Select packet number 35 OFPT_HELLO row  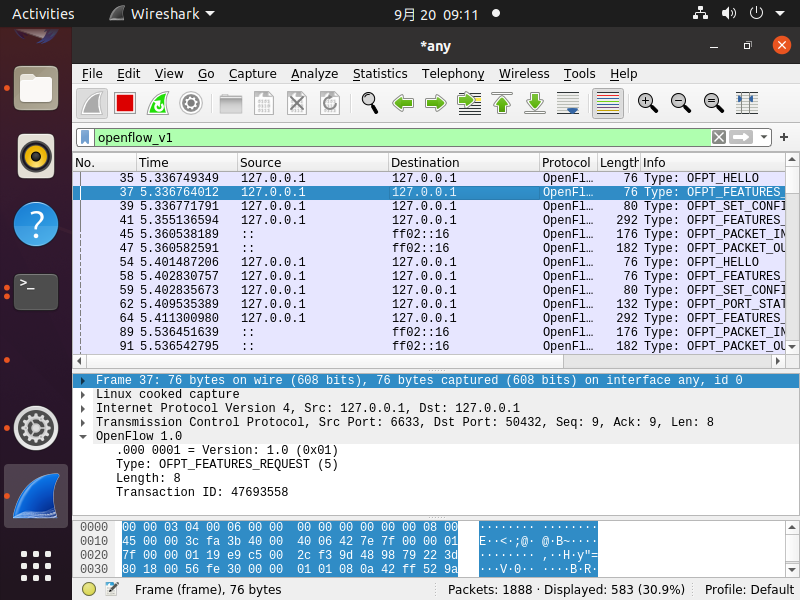[429, 178]
